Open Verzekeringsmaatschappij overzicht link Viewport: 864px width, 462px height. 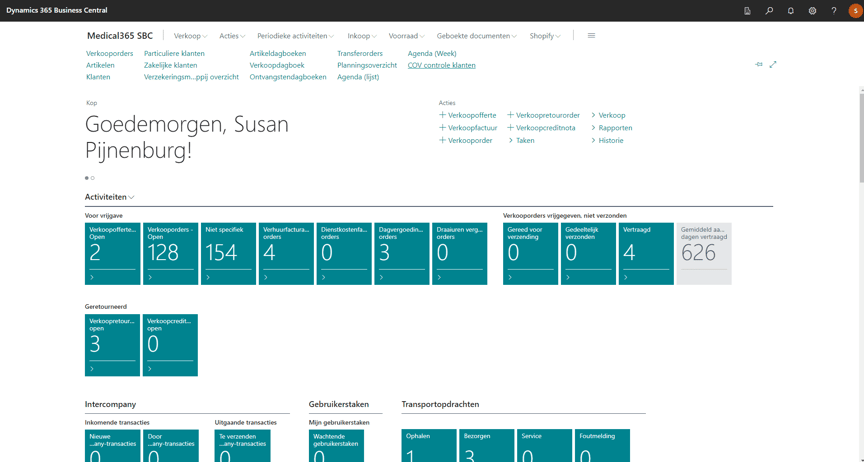191,77
